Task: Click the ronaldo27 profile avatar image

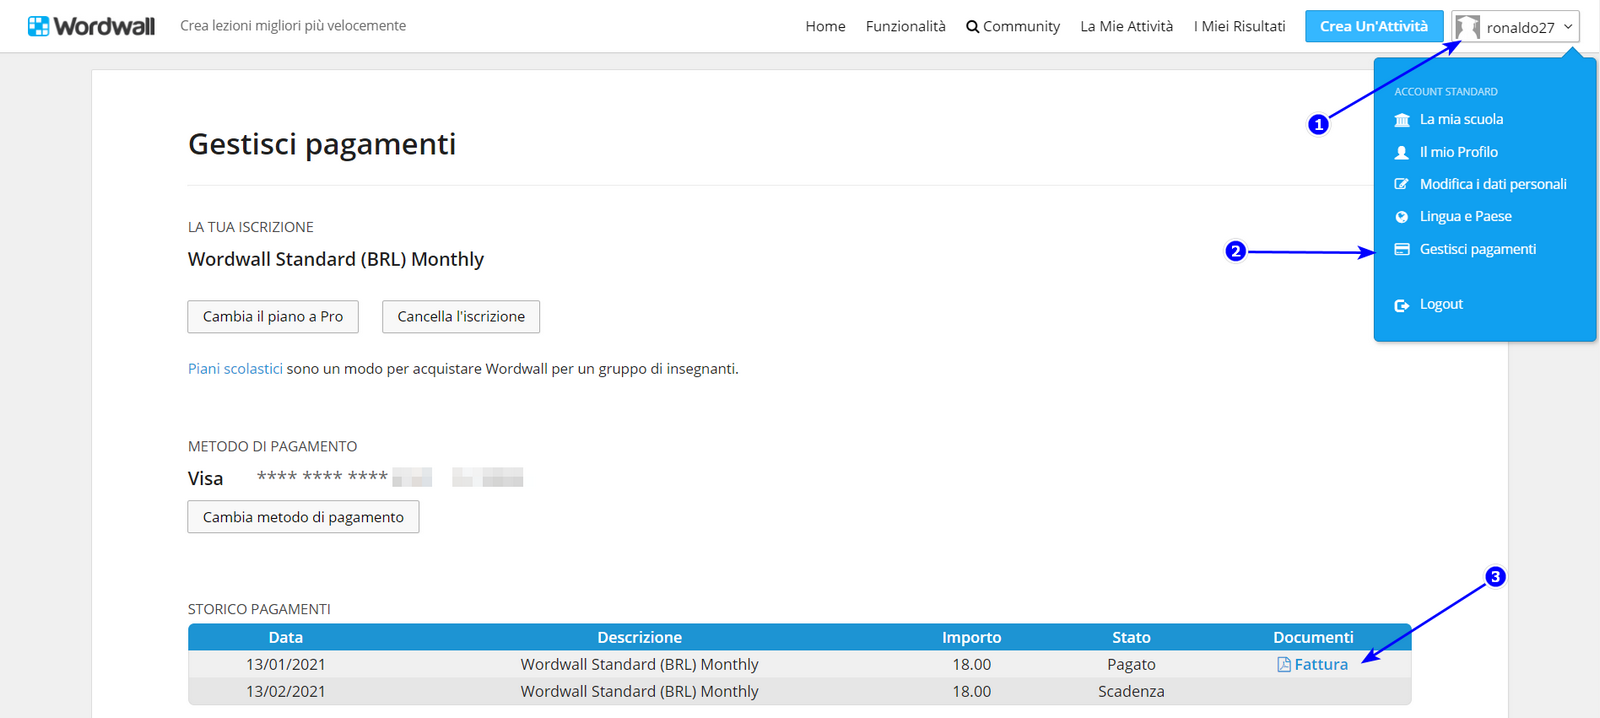Action: point(1468,27)
